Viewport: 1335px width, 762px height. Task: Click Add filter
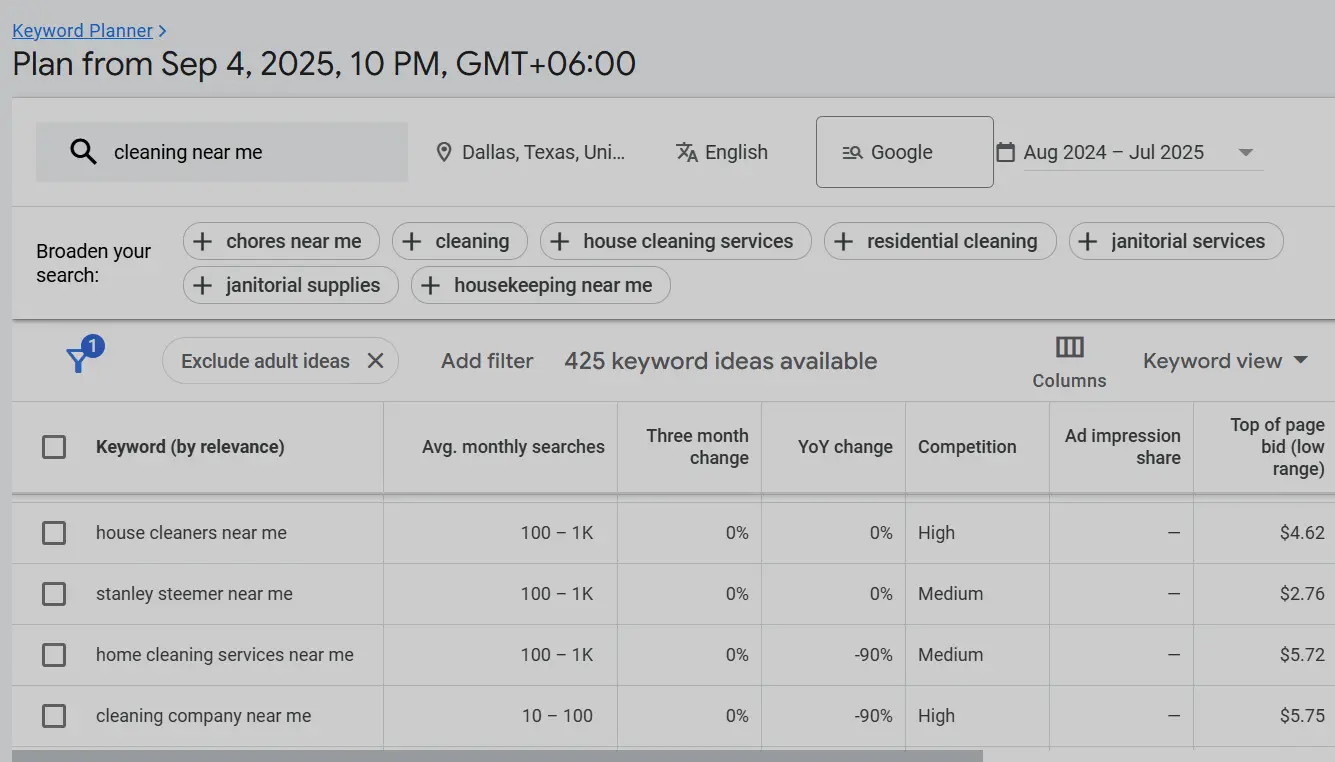pyautogui.click(x=487, y=361)
